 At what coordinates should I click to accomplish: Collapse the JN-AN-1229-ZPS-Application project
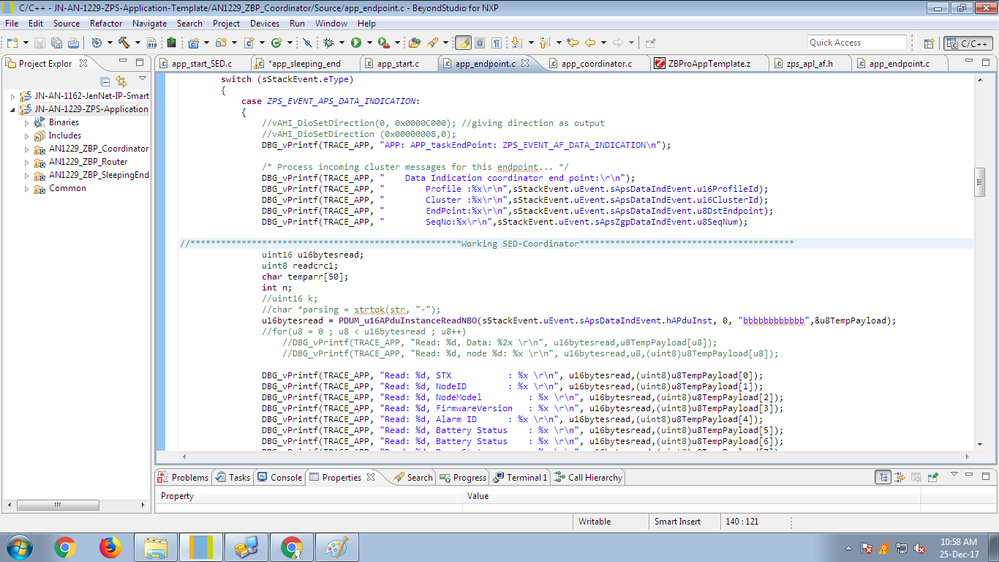pos(13,110)
